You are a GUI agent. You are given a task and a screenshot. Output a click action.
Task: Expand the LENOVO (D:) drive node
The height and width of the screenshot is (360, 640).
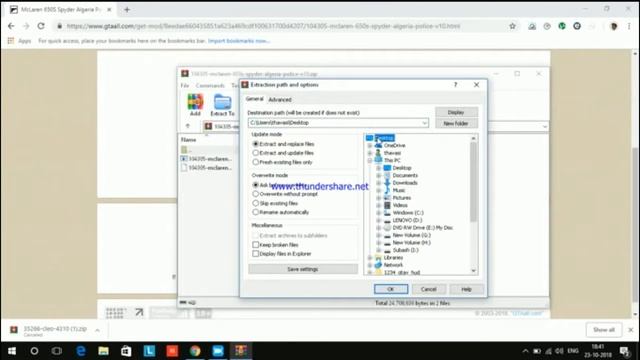(x=378, y=220)
